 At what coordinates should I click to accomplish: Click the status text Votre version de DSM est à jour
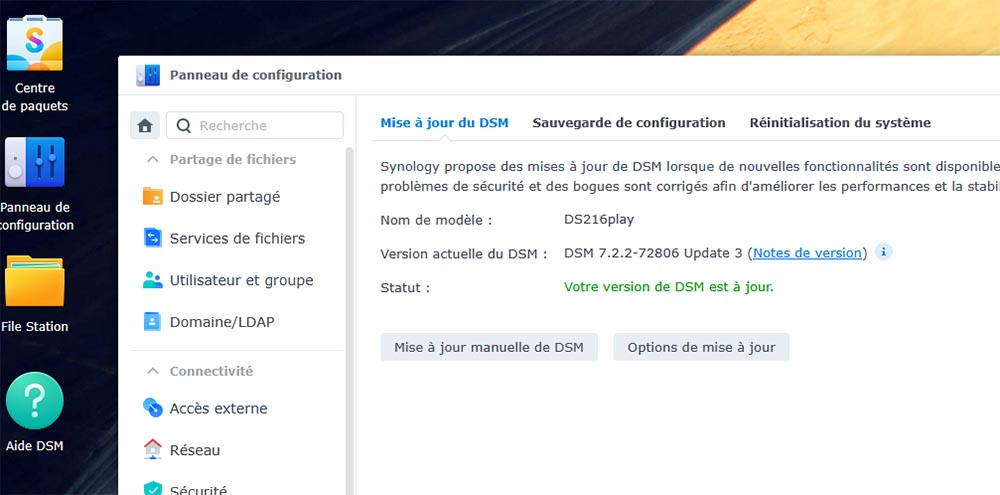pyautogui.click(x=668, y=286)
